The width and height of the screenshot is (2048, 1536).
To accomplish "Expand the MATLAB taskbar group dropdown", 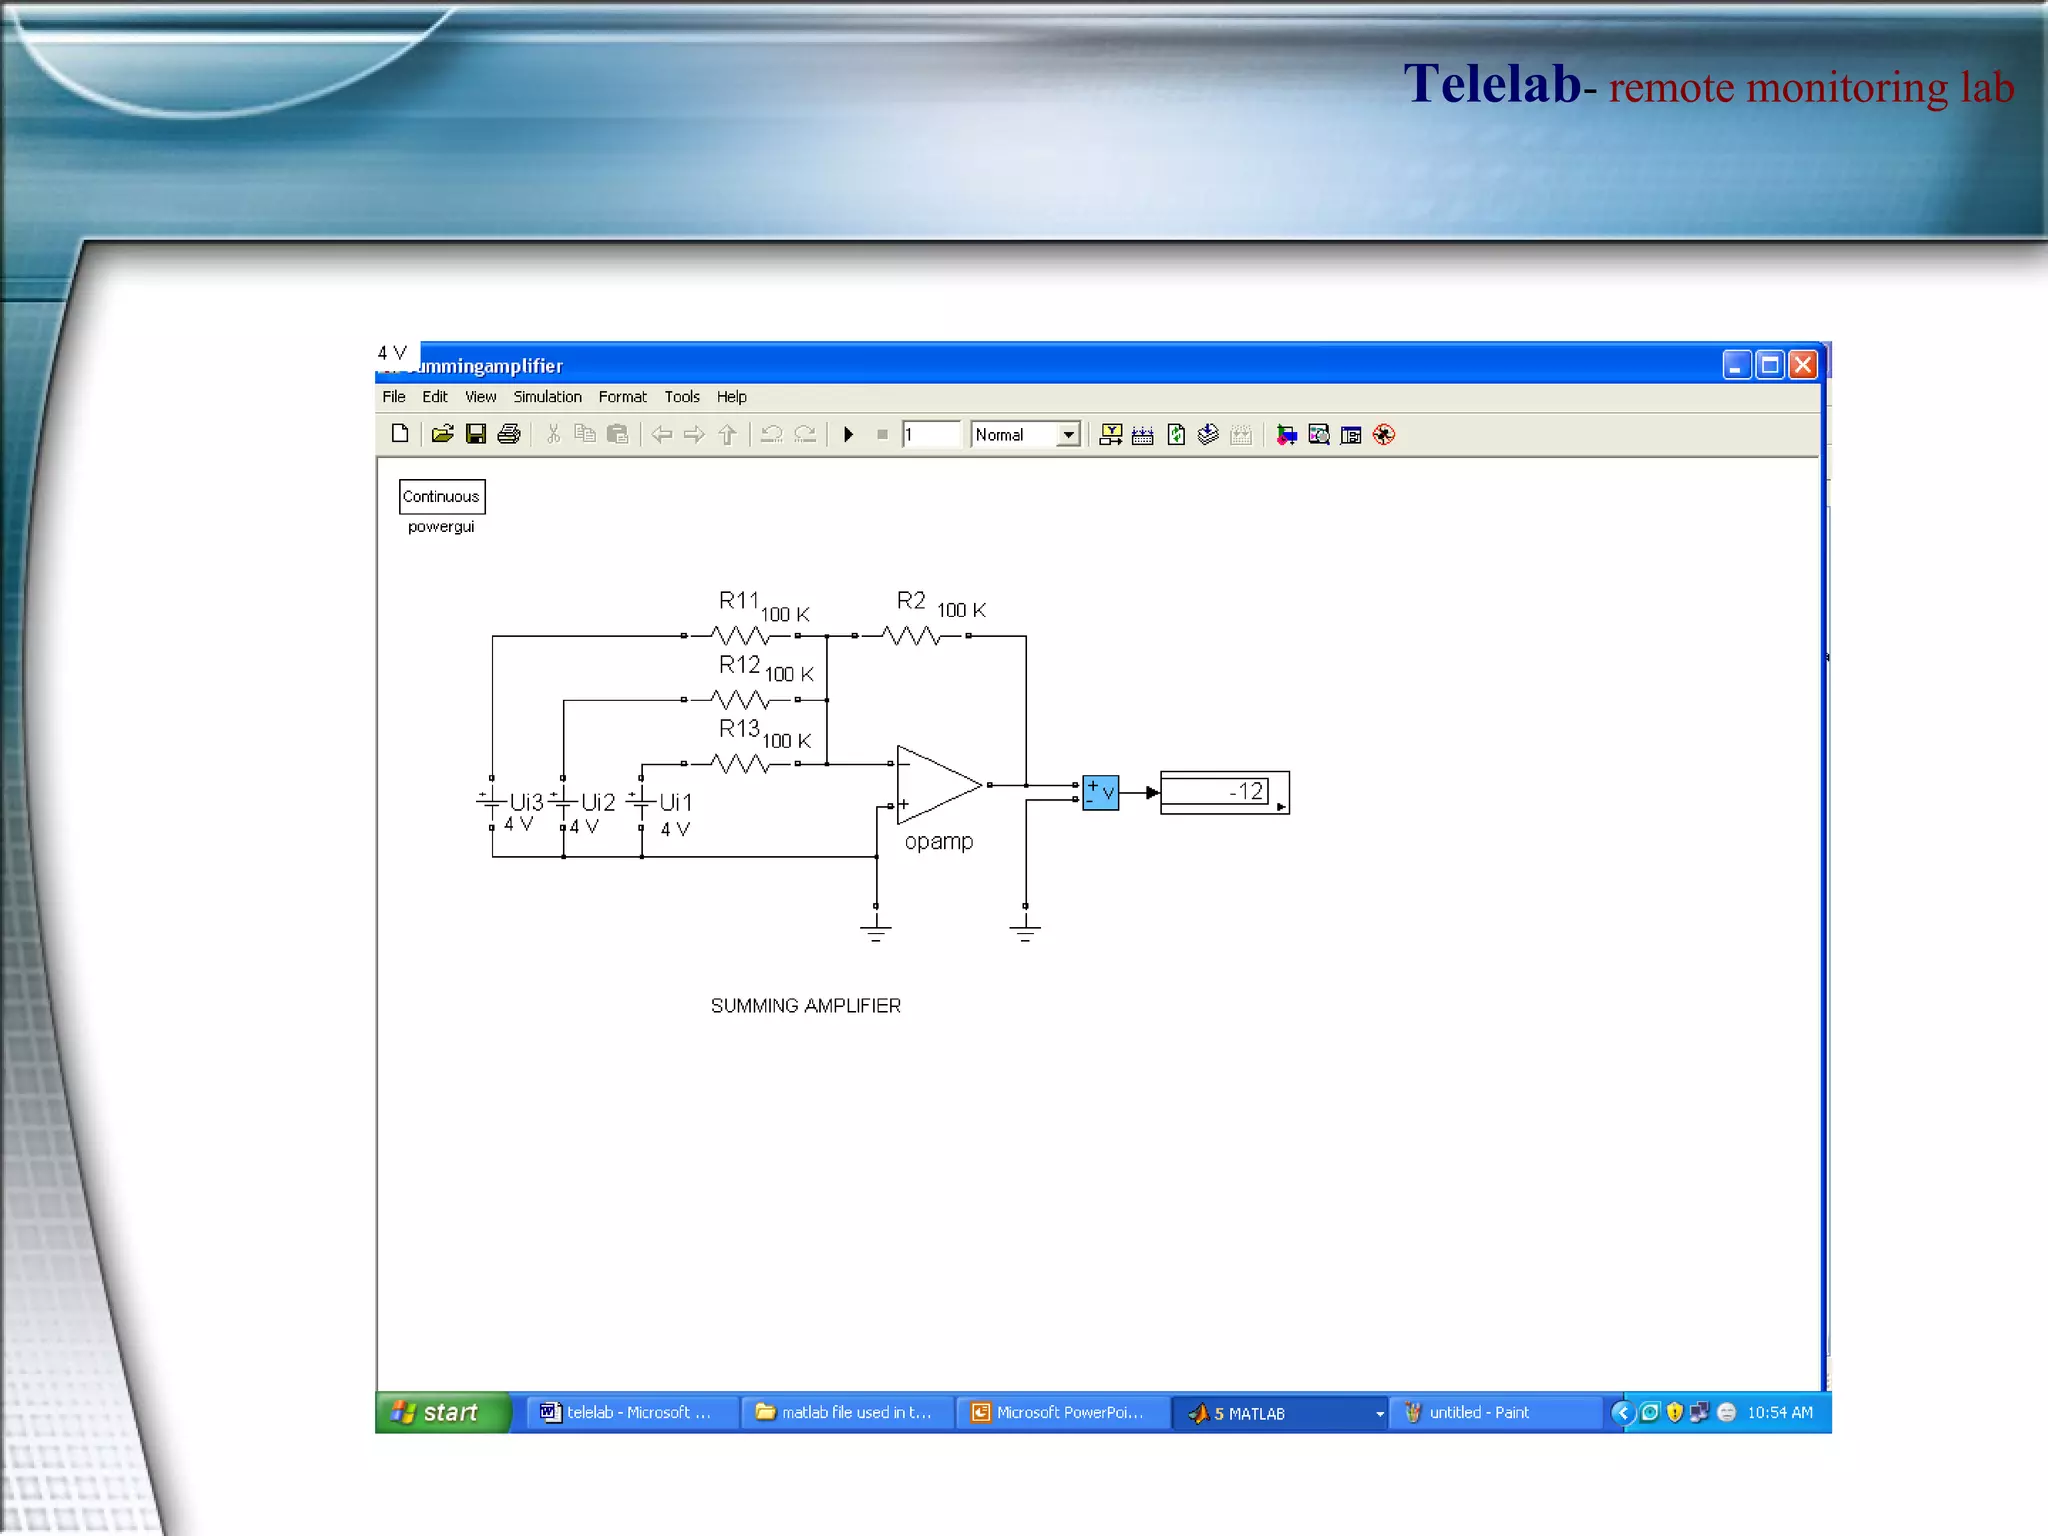I will click(1379, 1413).
